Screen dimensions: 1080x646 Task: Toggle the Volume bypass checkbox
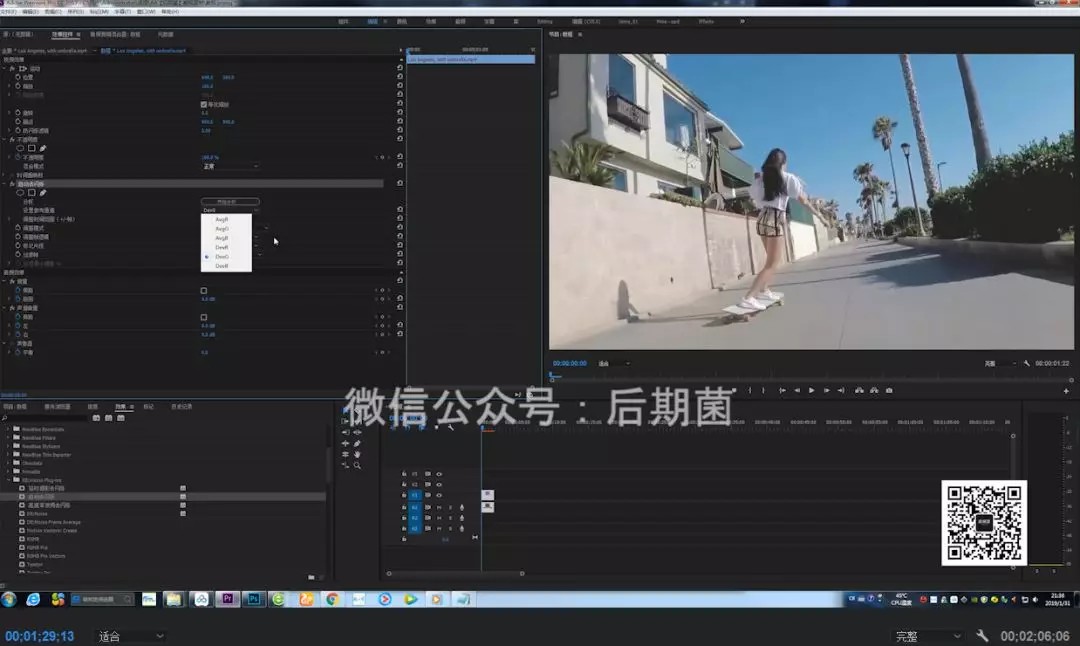(203, 291)
